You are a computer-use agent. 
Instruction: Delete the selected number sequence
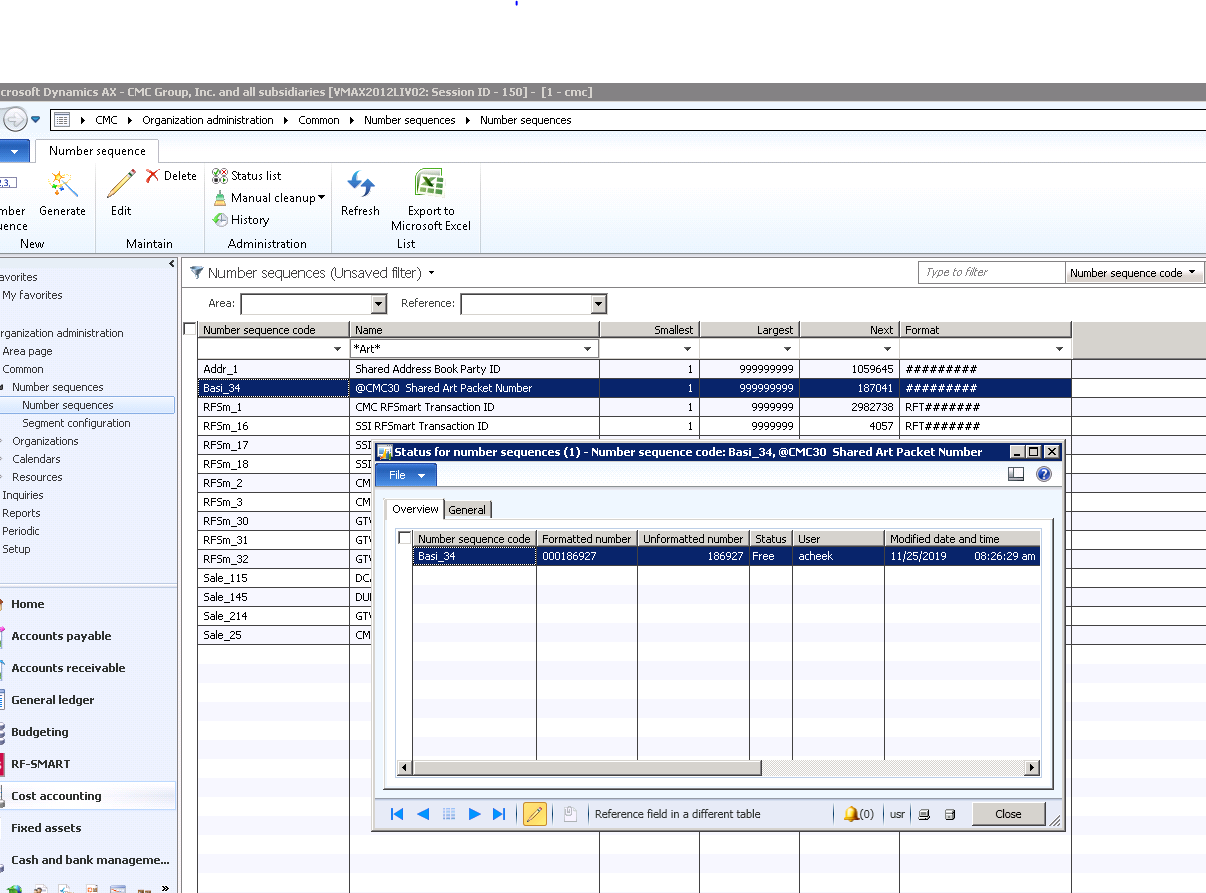point(171,176)
